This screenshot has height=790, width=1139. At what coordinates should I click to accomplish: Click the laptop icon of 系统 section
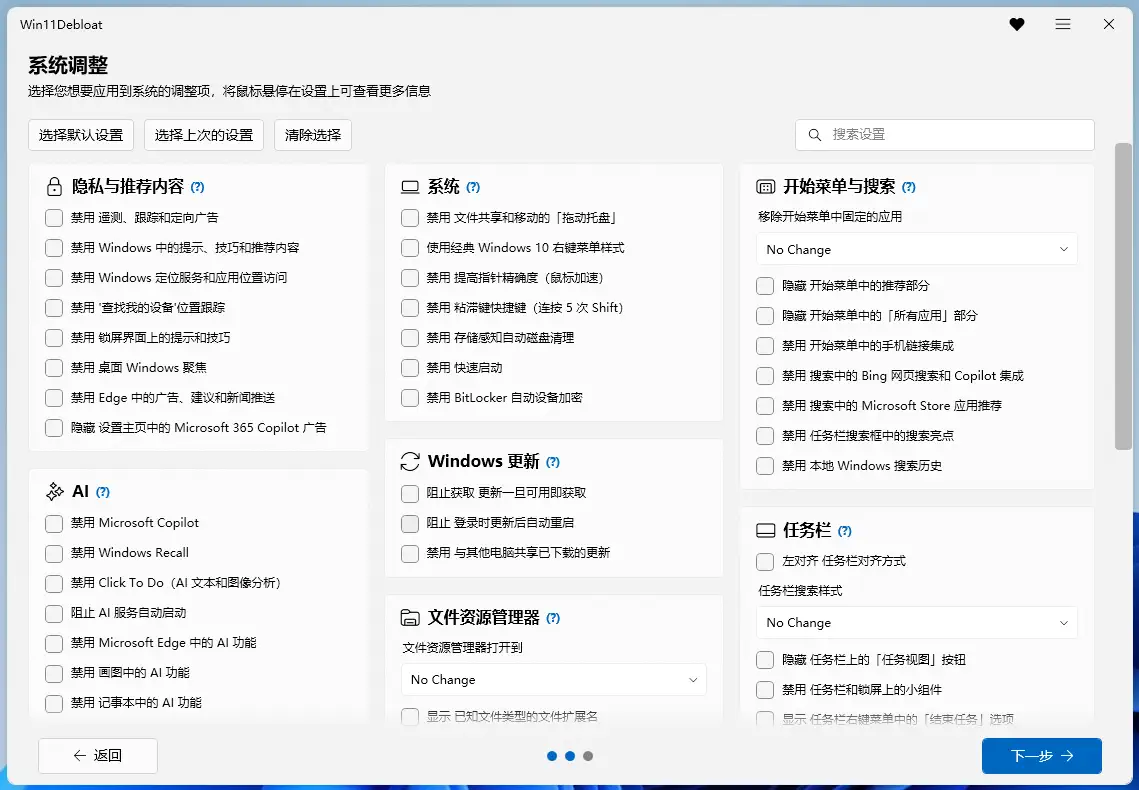[x=410, y=187]
